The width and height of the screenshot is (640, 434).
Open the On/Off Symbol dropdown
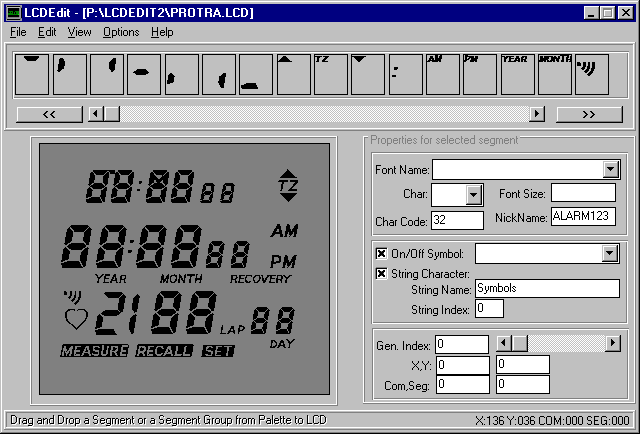611,254
